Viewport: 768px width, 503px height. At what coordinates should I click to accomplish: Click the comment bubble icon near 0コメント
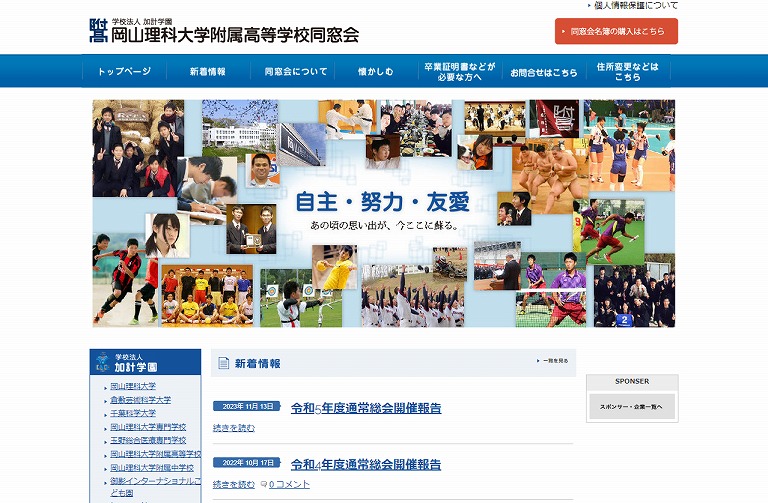pyautogui.click(x=263, y=485)
